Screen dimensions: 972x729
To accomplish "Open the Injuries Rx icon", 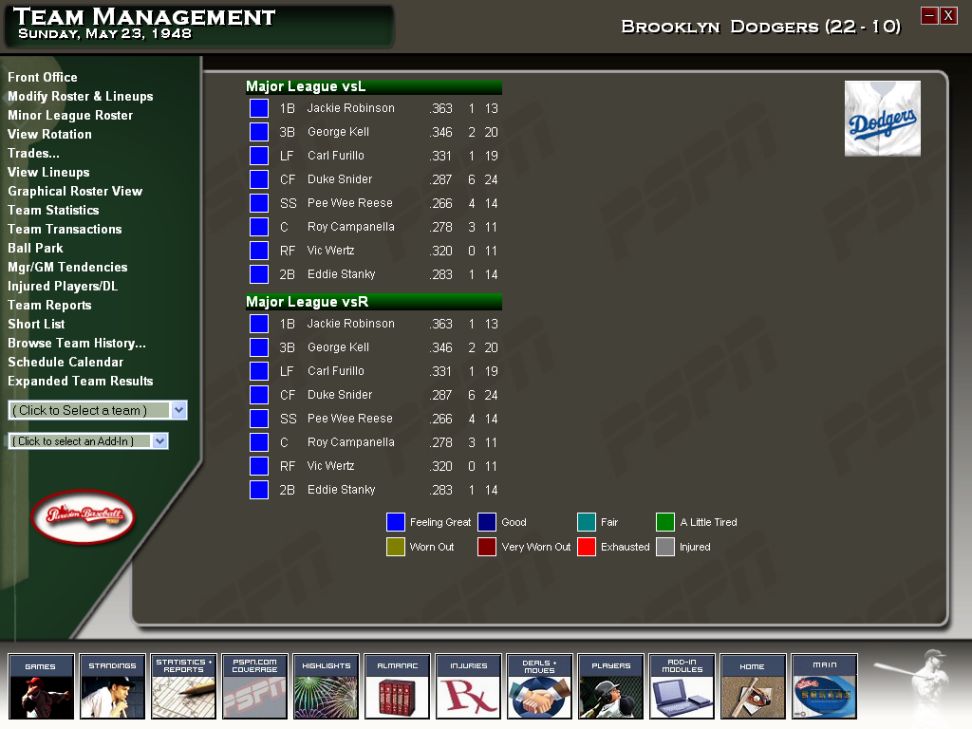I will coord(469,686).
